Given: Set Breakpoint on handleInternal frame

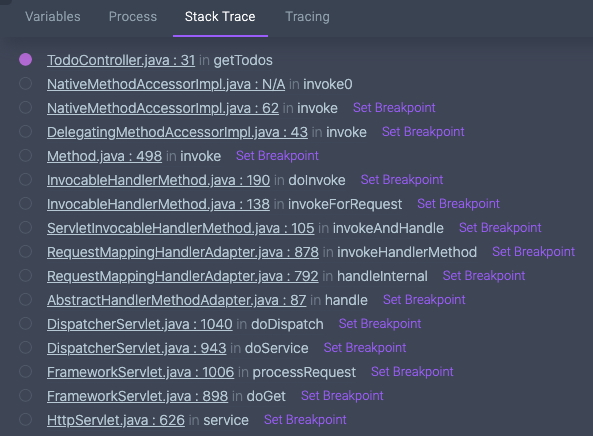Looking at the screenshot, I should [x=484, y=276].
